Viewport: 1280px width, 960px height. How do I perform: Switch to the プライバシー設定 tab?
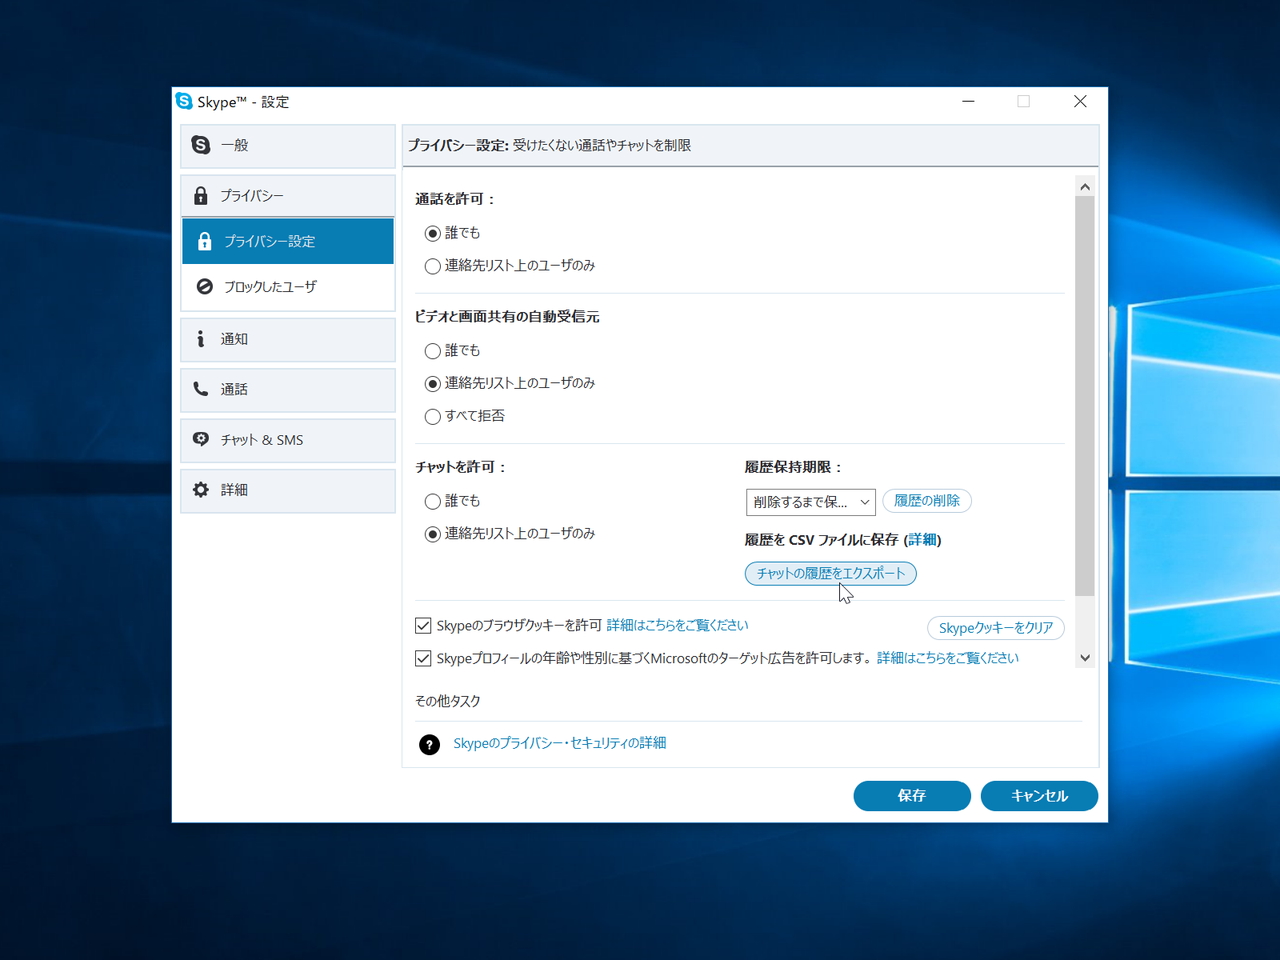268,240
